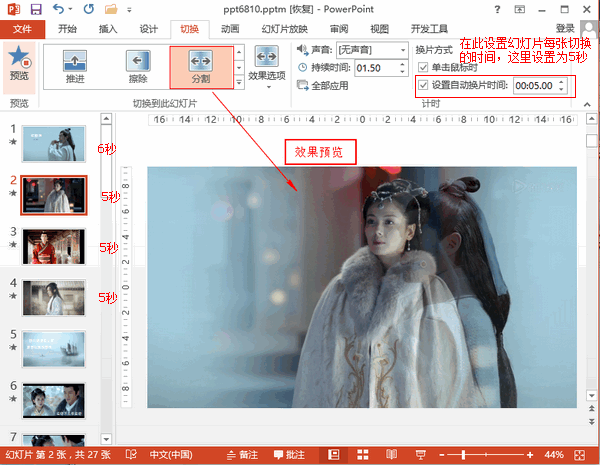The width and height of the screenshot is (600, 465).
Task: Click the 全部应用 button
Action: tap(323, 85)
